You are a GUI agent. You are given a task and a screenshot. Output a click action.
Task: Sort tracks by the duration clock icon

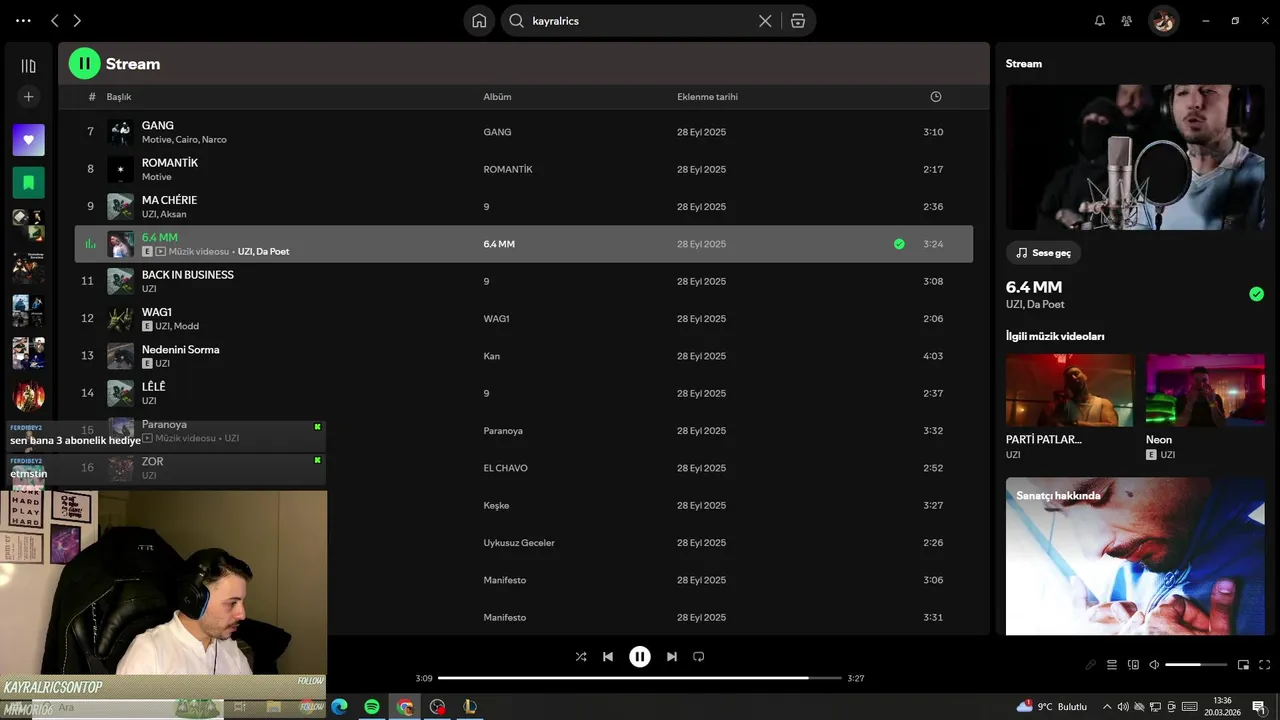(x=936, y=97)
